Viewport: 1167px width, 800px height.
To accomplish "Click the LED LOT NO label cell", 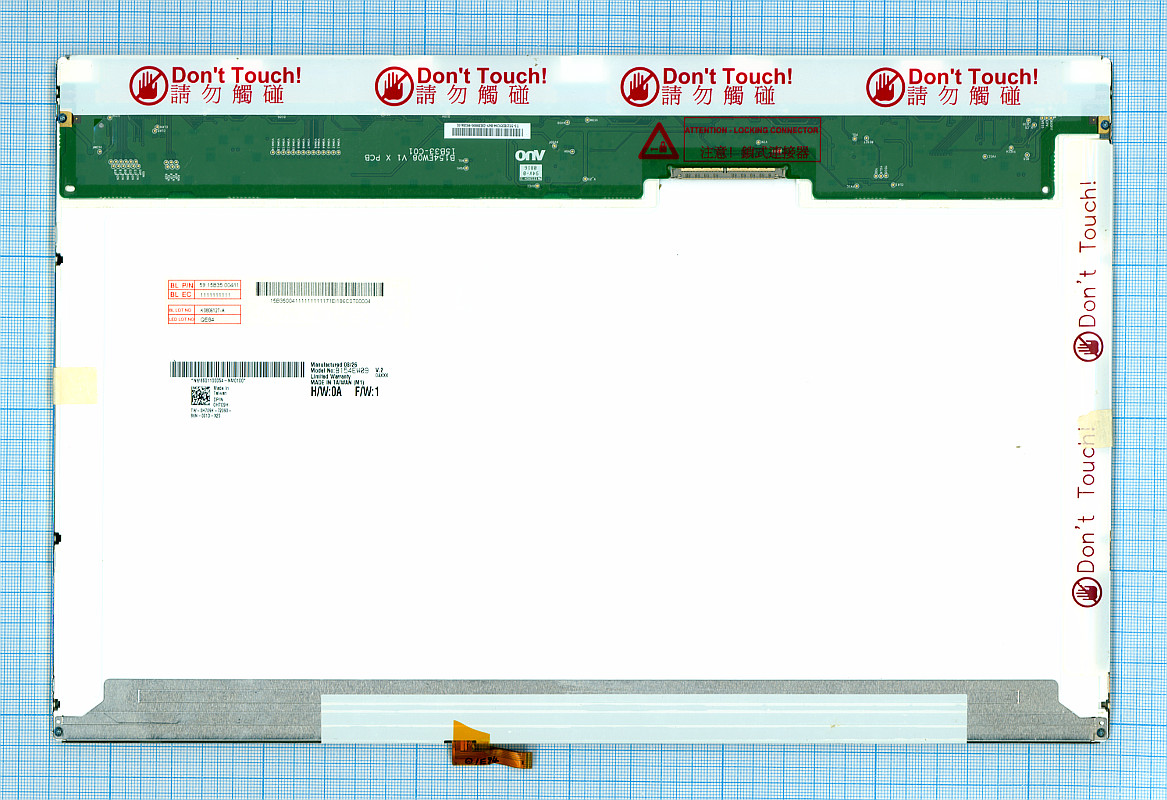I will coord(181,320).
